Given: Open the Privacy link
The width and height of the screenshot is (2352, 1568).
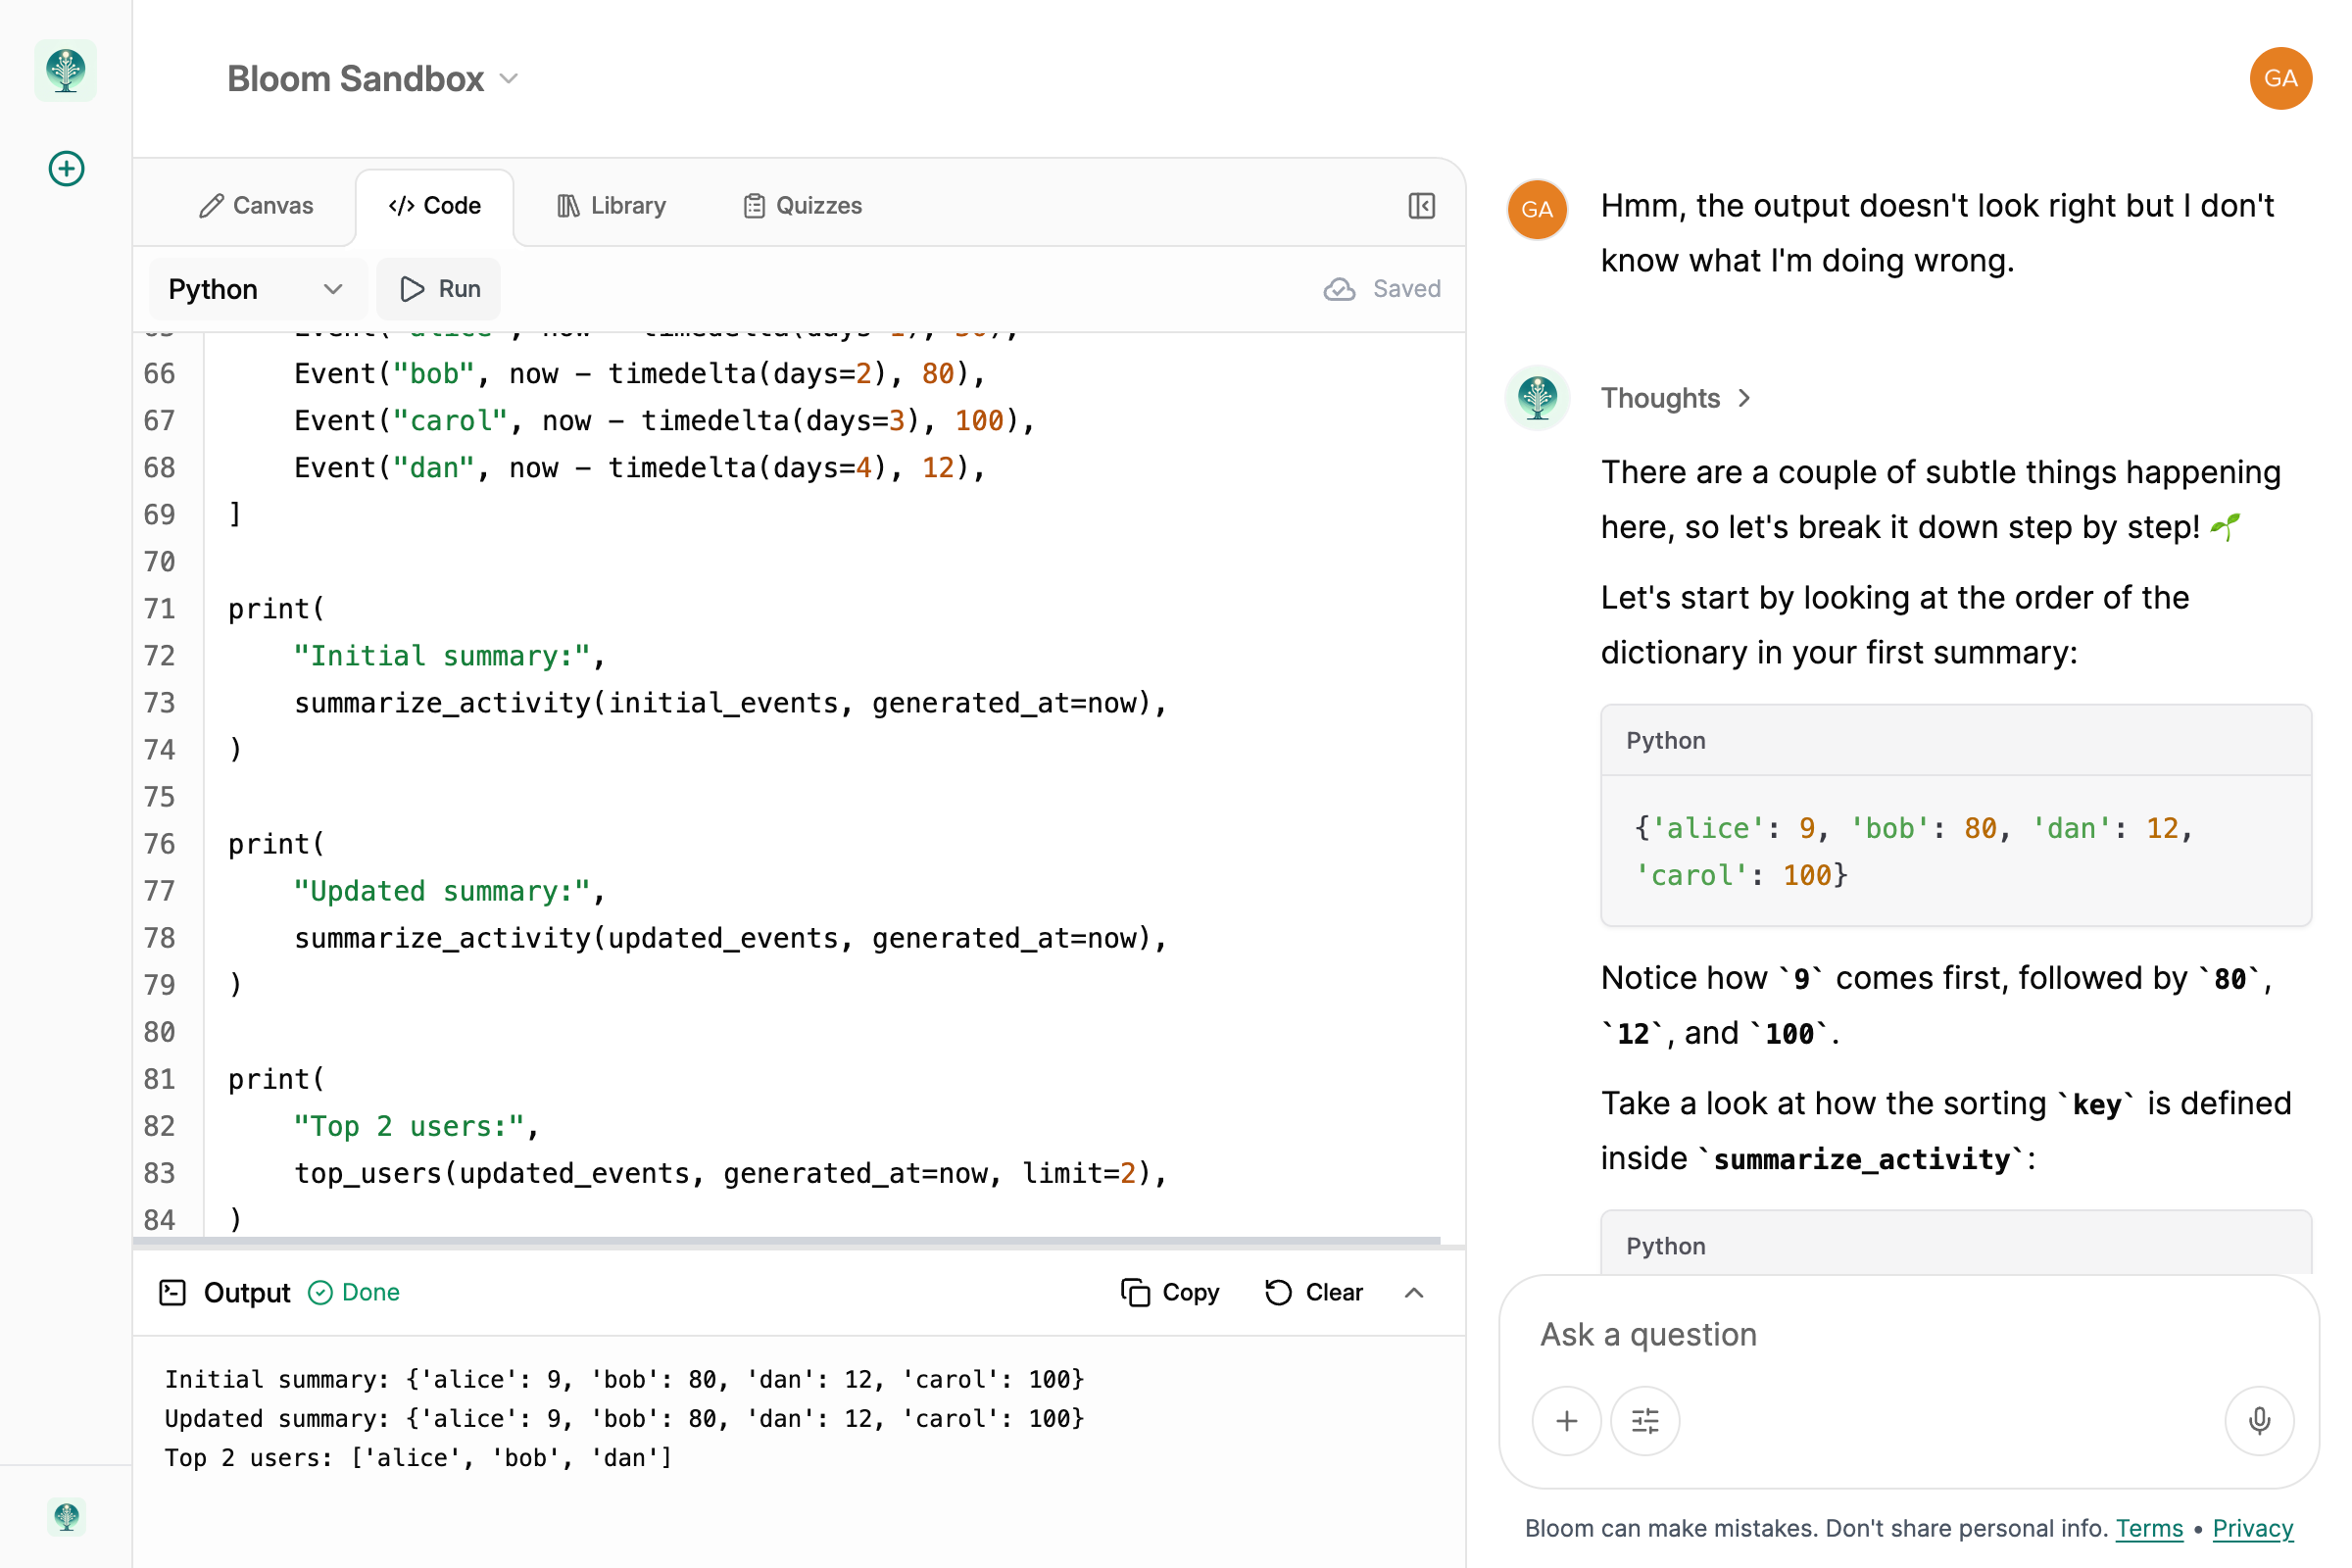Looking at the screenshot, I should (x=2251, y=1527).
